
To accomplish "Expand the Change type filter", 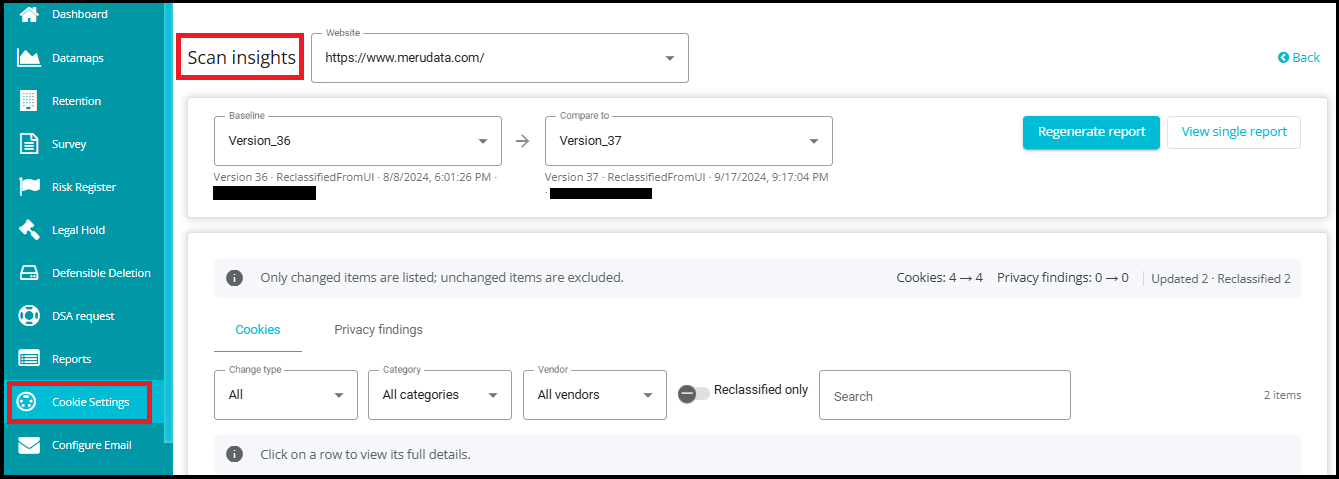I will click(x=286, y=395).
